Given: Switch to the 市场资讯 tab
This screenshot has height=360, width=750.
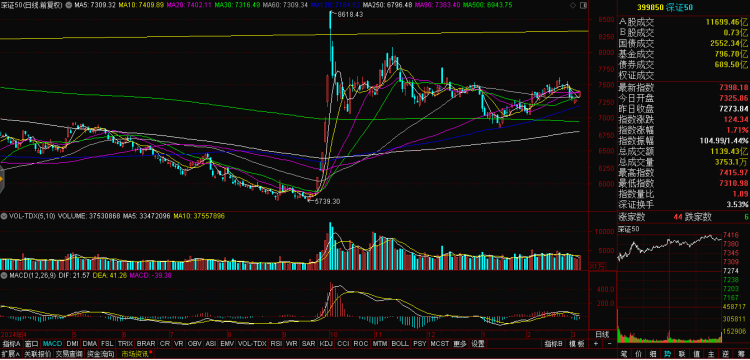Looking at the screenshot, I should tap(135, 354).
